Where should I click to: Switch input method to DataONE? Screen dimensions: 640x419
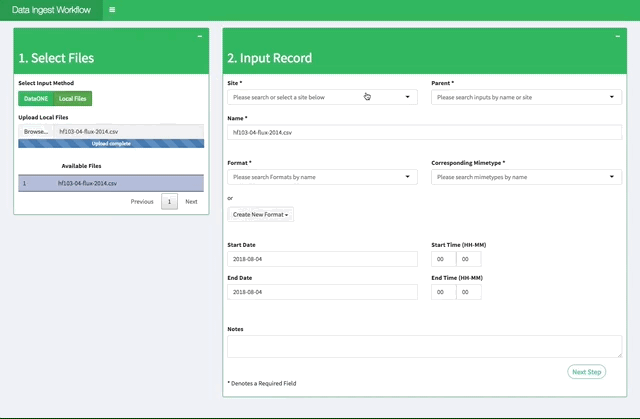click(36, 98)
